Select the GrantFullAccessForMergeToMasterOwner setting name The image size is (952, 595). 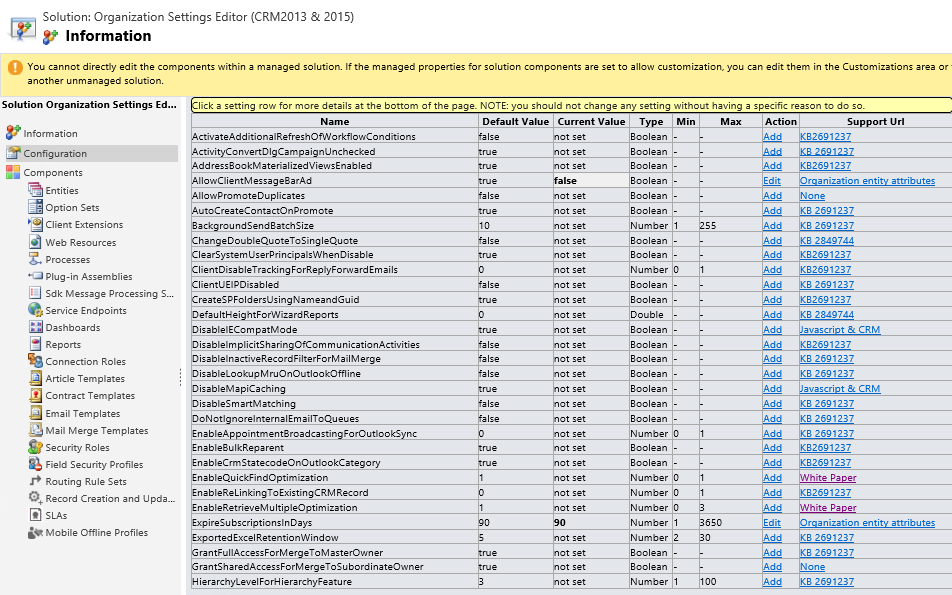tap(287, 552)
